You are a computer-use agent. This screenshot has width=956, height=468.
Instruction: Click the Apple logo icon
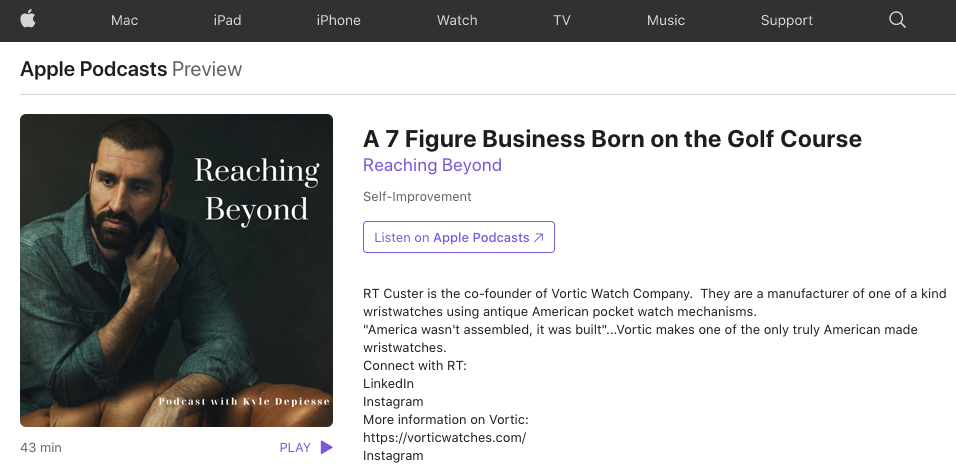pyautogui.click(x=28, y=20)
